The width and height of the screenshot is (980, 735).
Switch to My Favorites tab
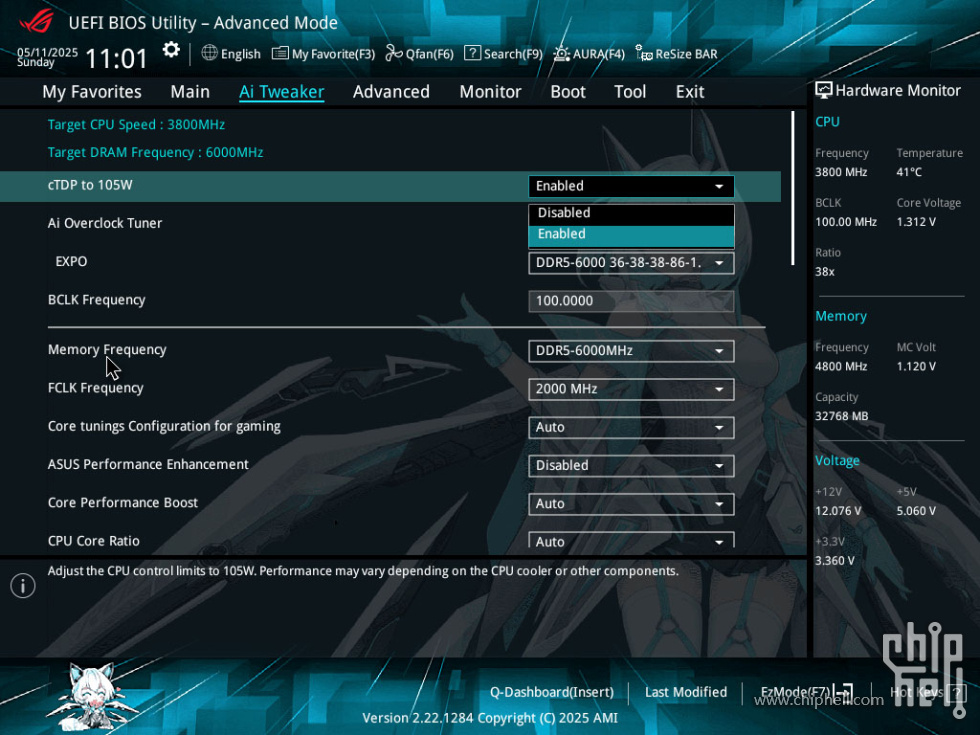(92, 92)
